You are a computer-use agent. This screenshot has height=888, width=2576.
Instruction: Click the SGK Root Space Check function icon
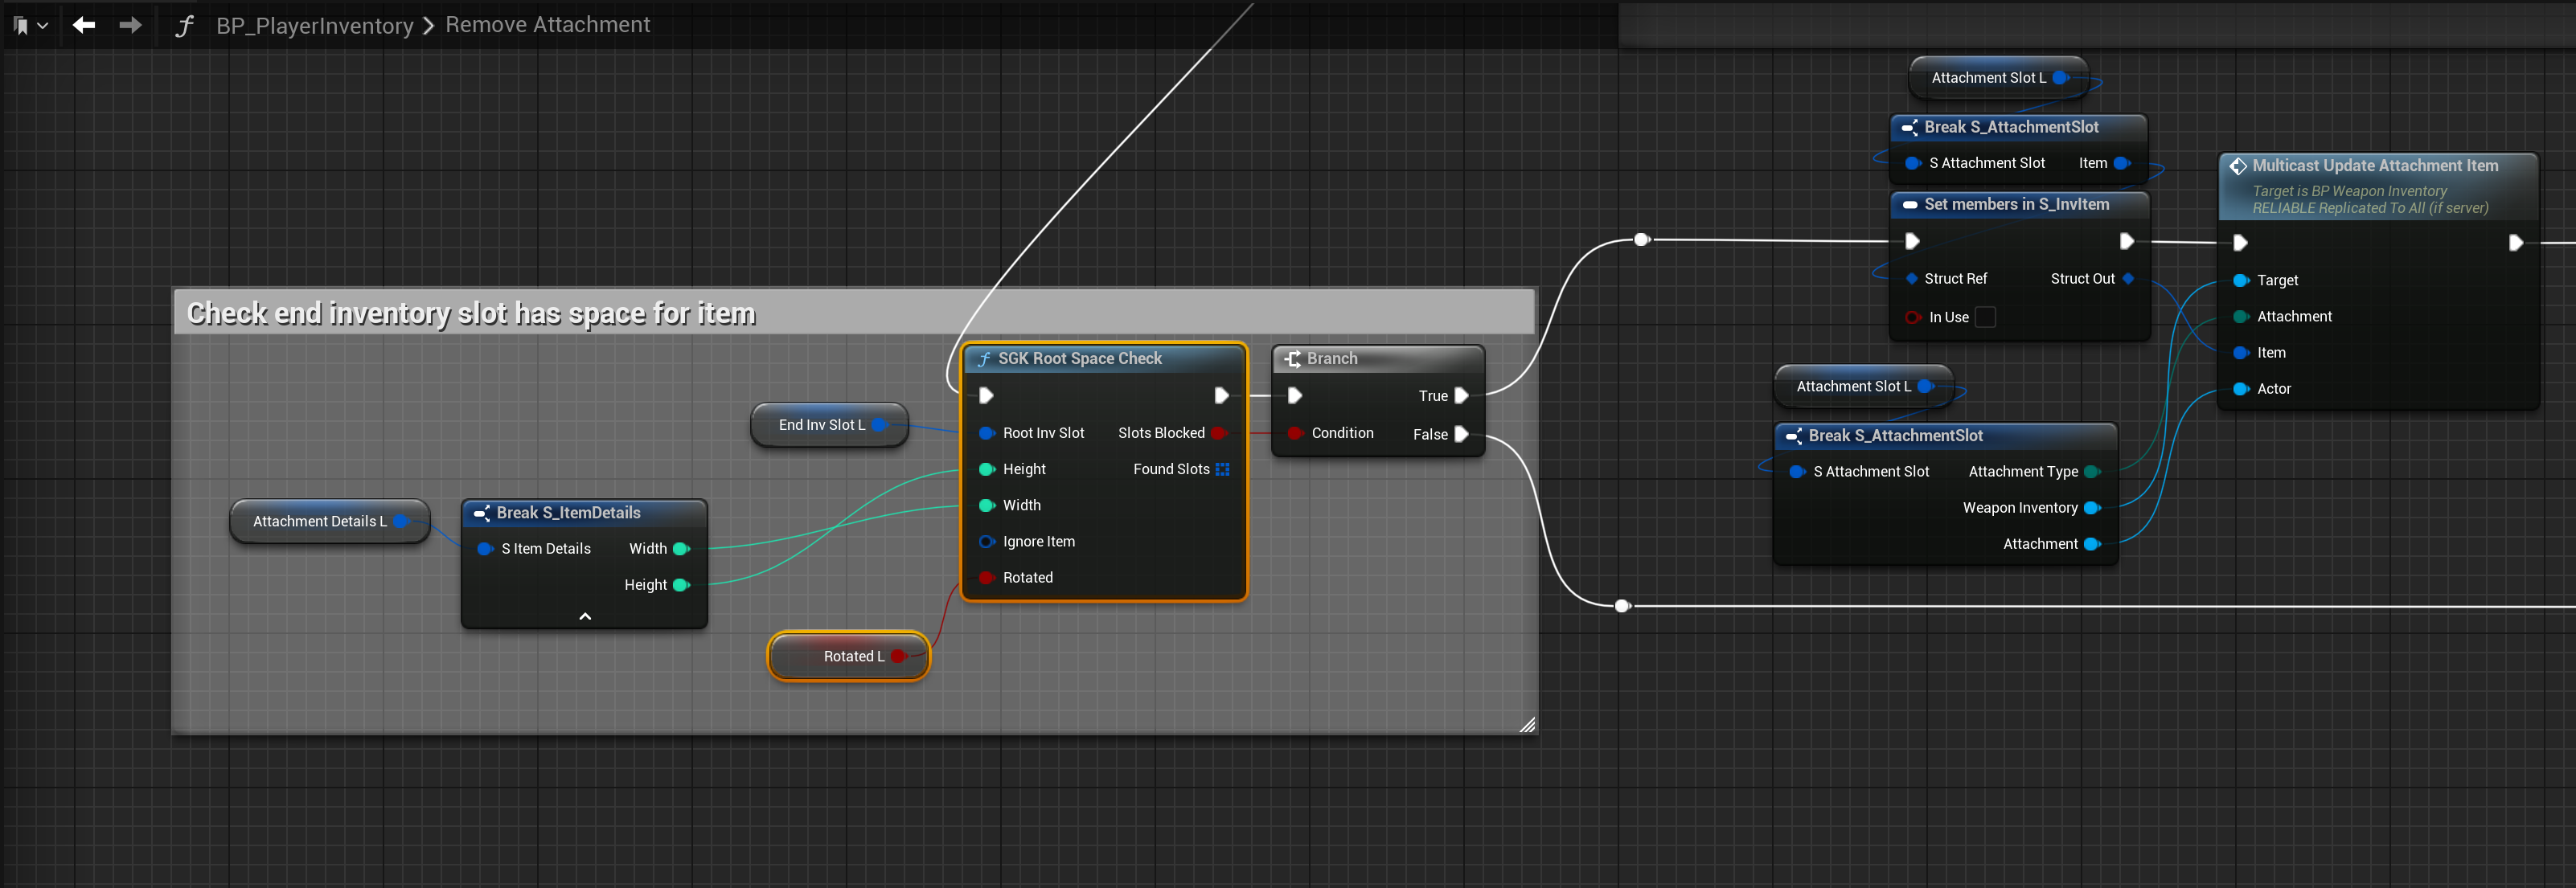(984, 358)
